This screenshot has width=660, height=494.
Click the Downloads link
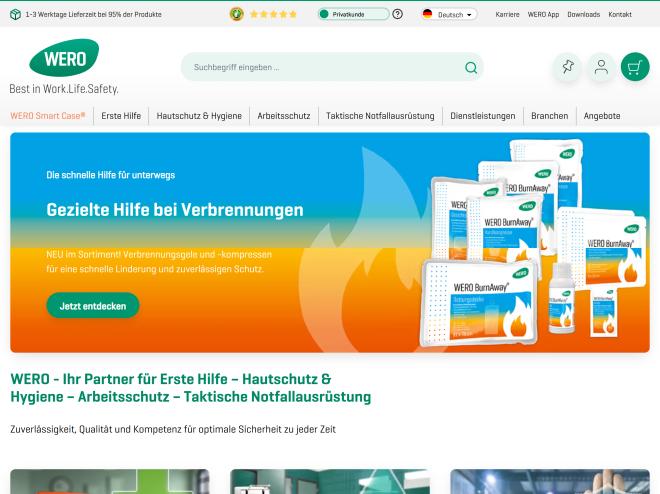583,14
